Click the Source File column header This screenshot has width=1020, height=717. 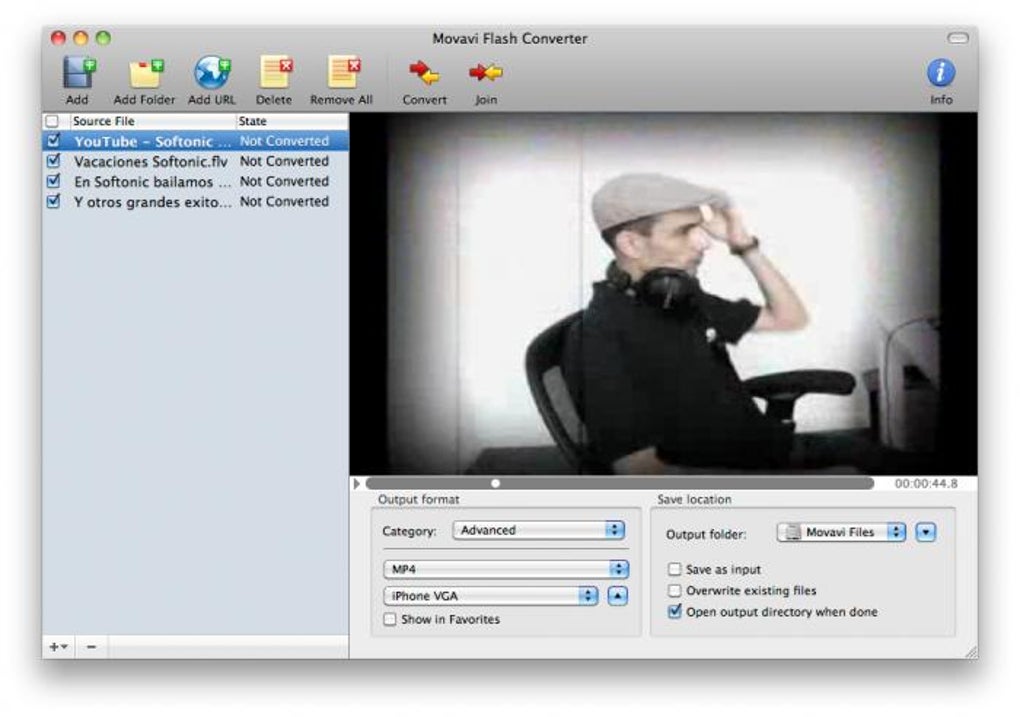click(152, 121)
